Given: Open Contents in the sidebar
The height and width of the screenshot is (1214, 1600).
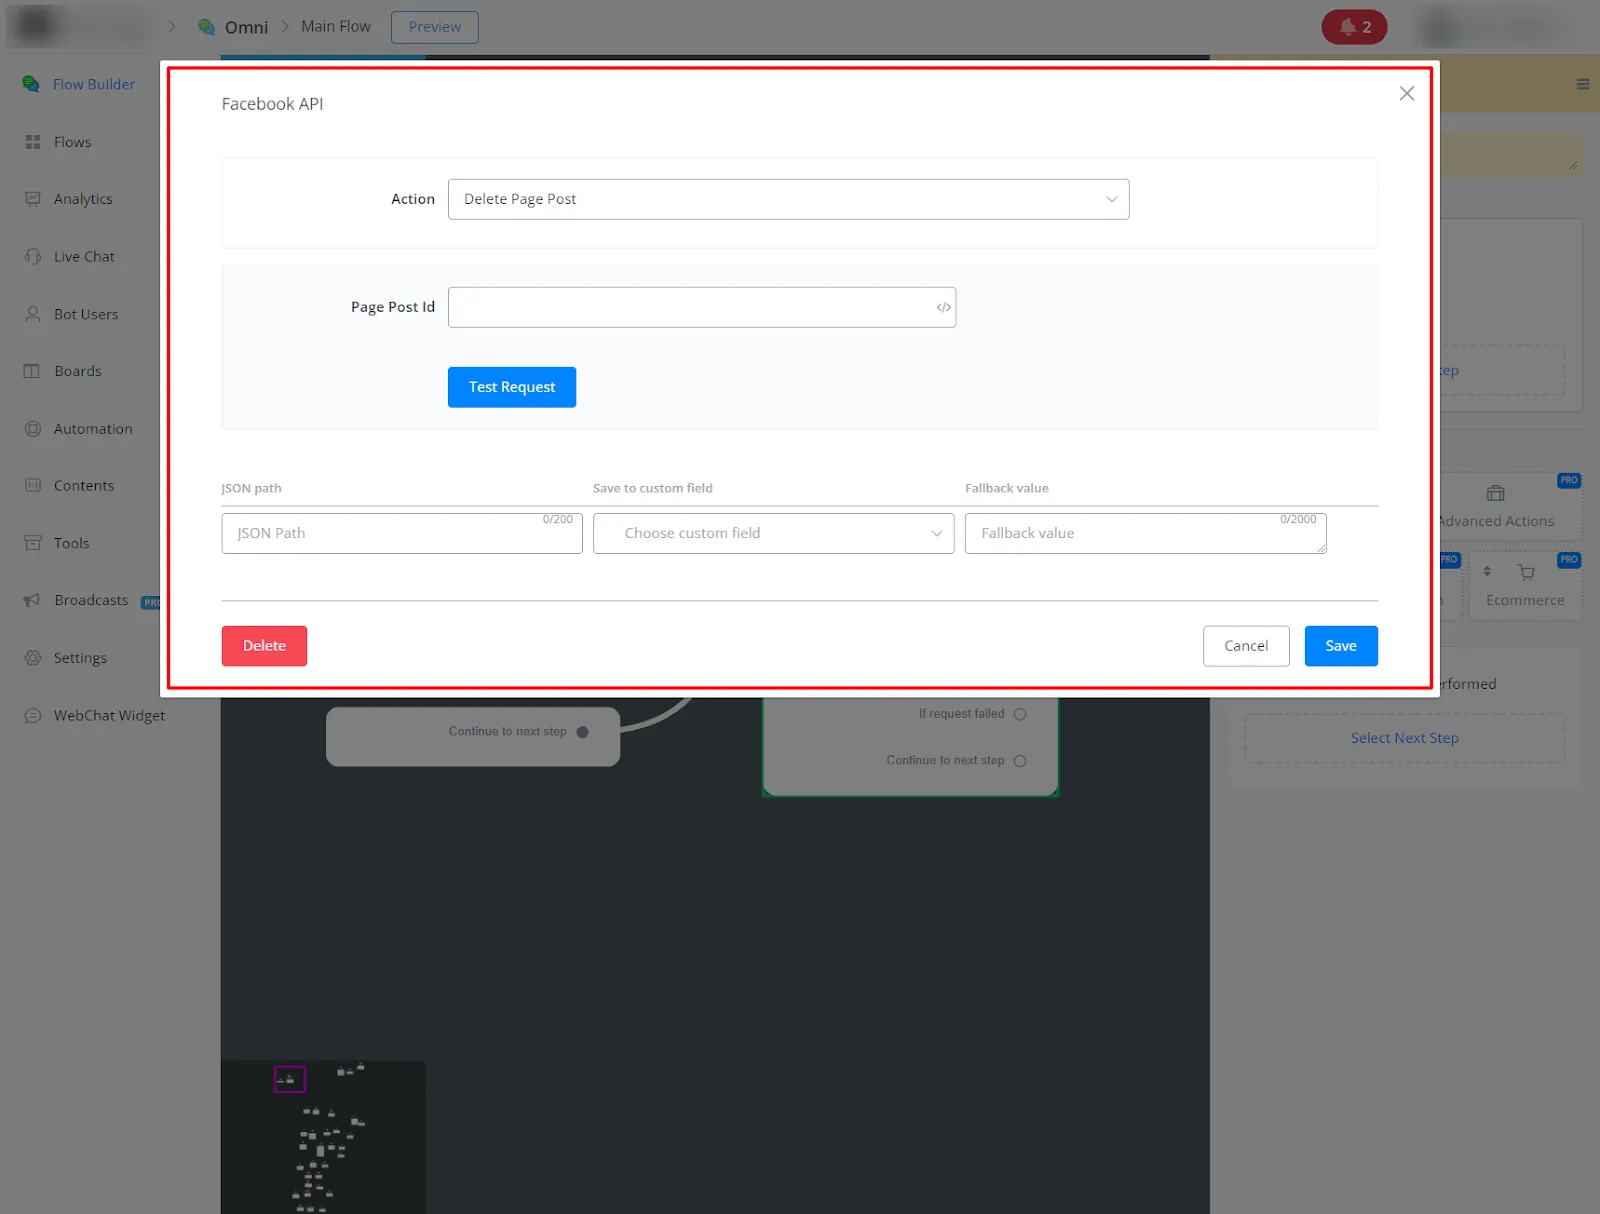Looking at the screenshot, I should 84,486.
